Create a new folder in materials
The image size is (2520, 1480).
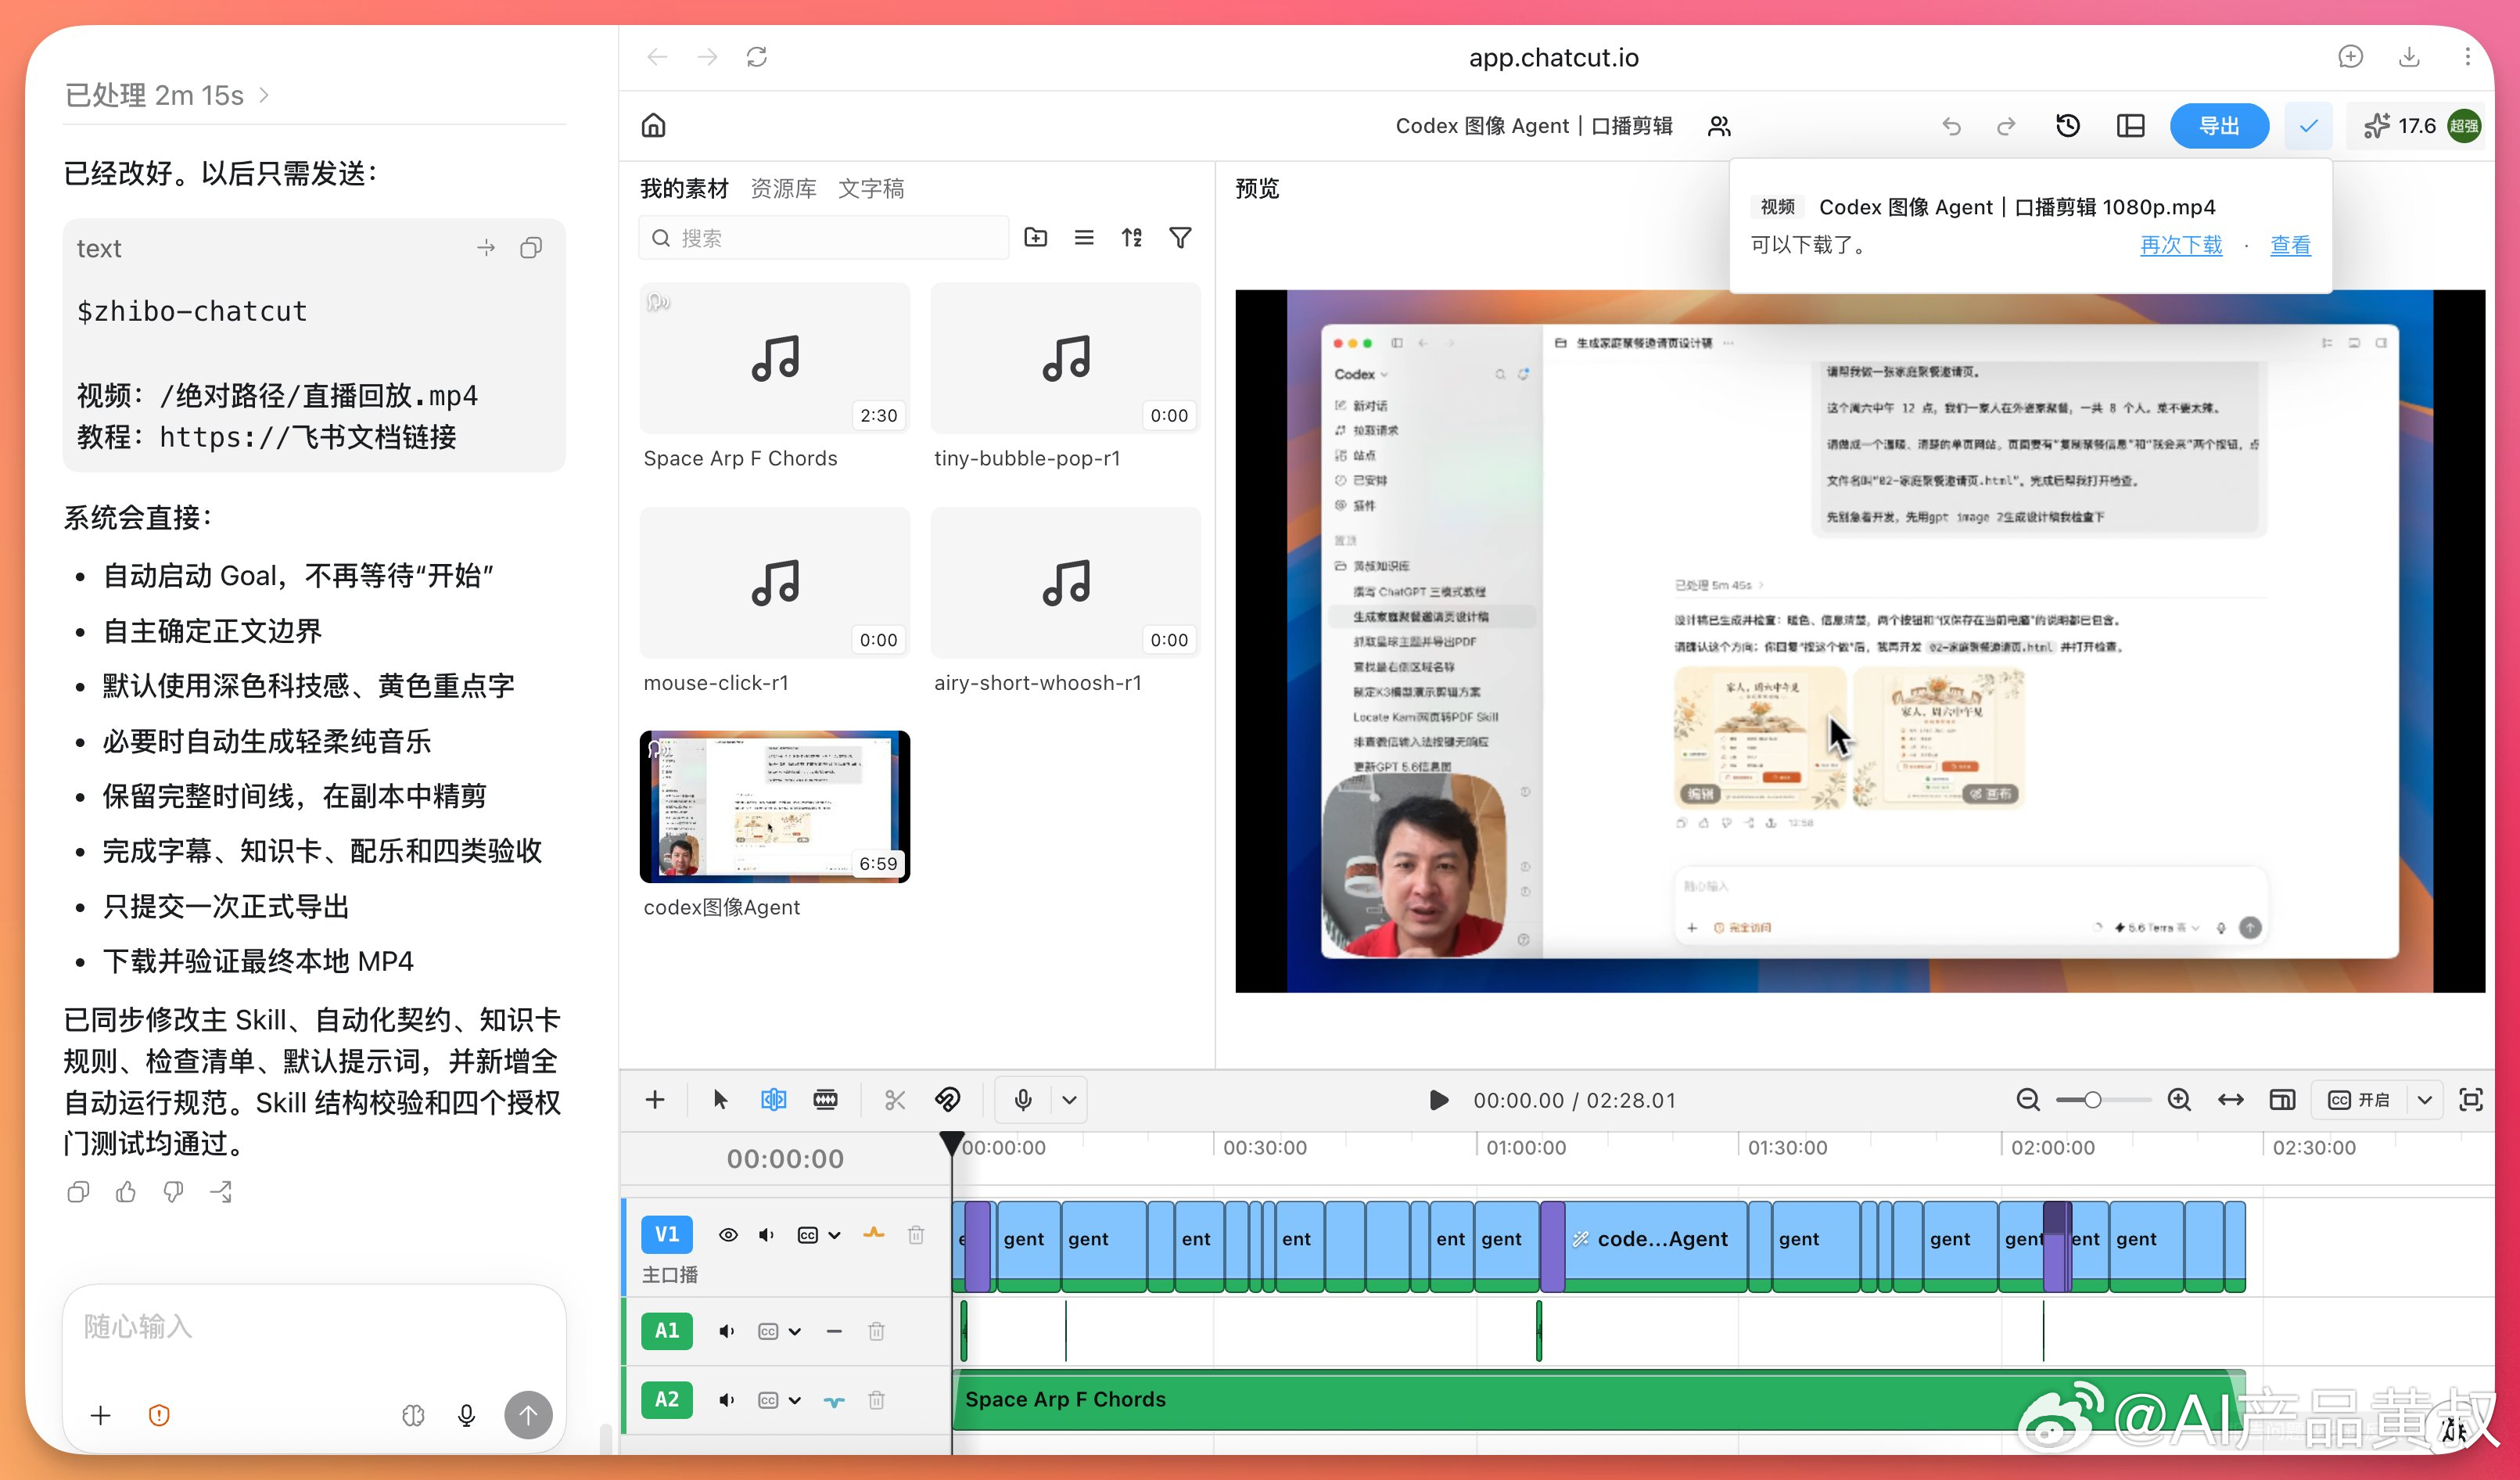1036,237
